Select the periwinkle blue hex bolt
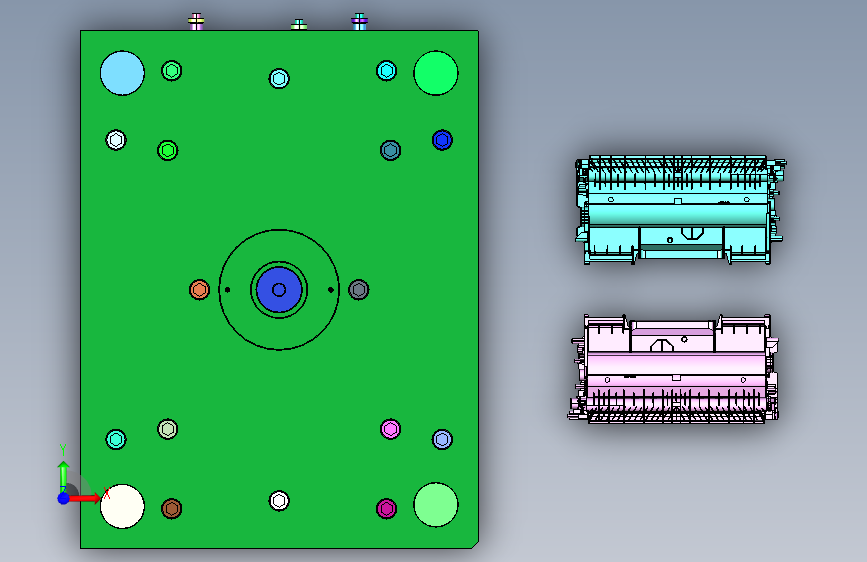867x562 pixels. [x=442, y=439]
